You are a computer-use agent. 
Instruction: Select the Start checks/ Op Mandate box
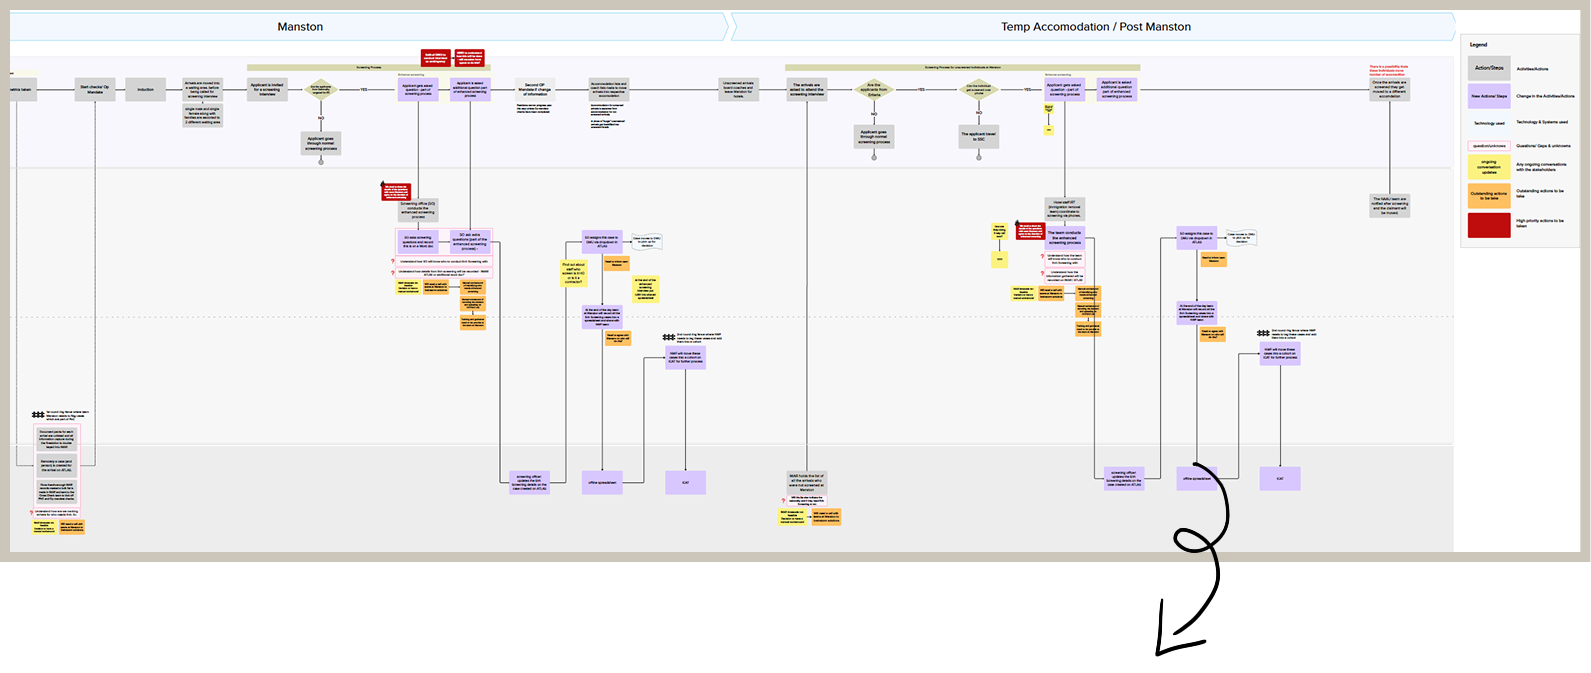pos(95,90)
